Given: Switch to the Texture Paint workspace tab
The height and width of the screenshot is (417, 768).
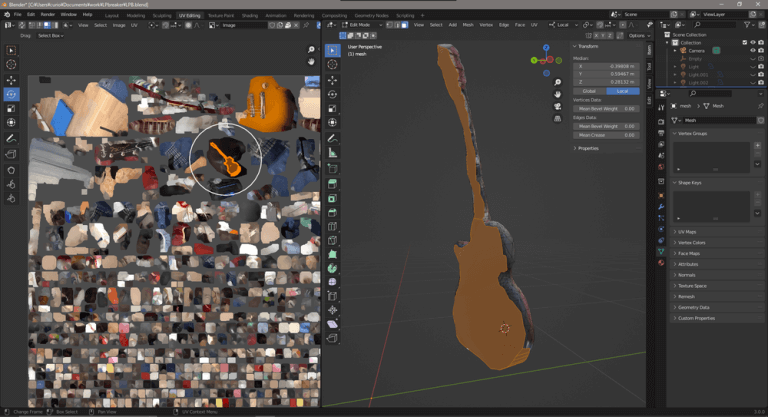Looking at the screenshot, I should [x=221, y=15].
